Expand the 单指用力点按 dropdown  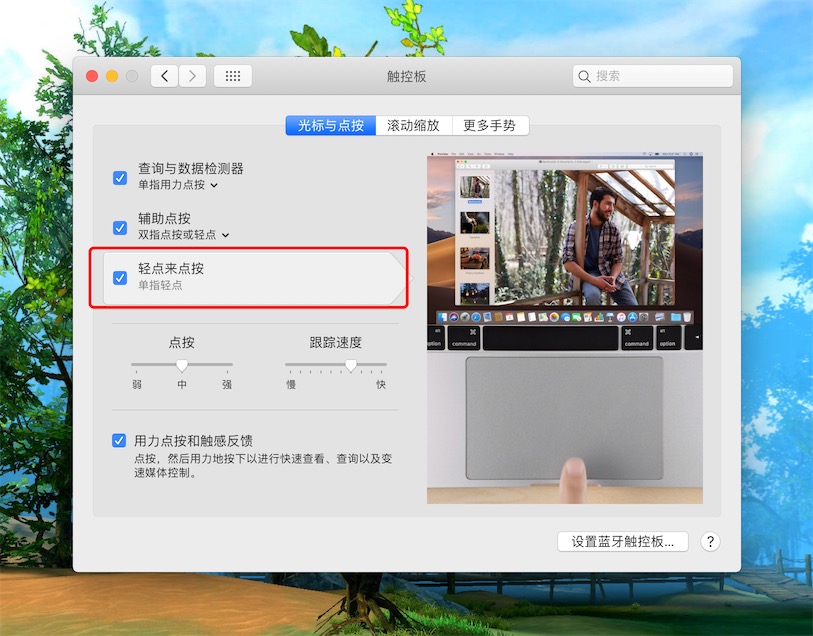(x=178, y=185)
